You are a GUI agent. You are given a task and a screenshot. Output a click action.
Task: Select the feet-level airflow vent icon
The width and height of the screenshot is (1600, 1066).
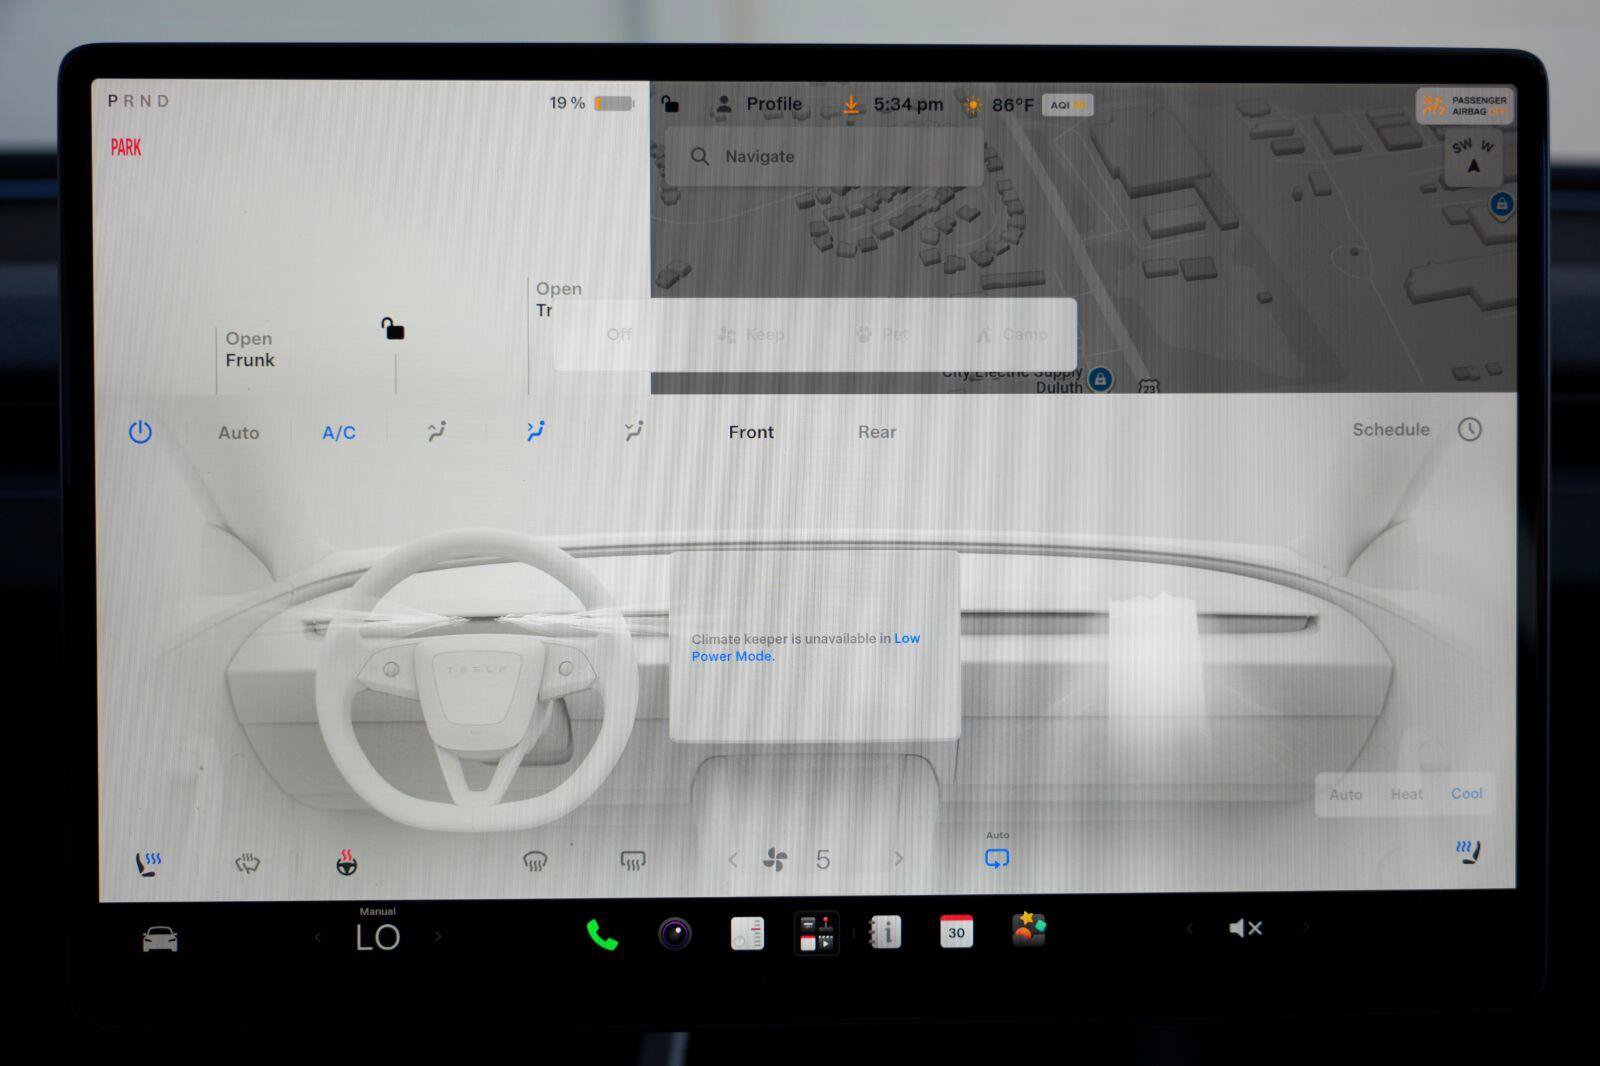[x=634, y=431]
